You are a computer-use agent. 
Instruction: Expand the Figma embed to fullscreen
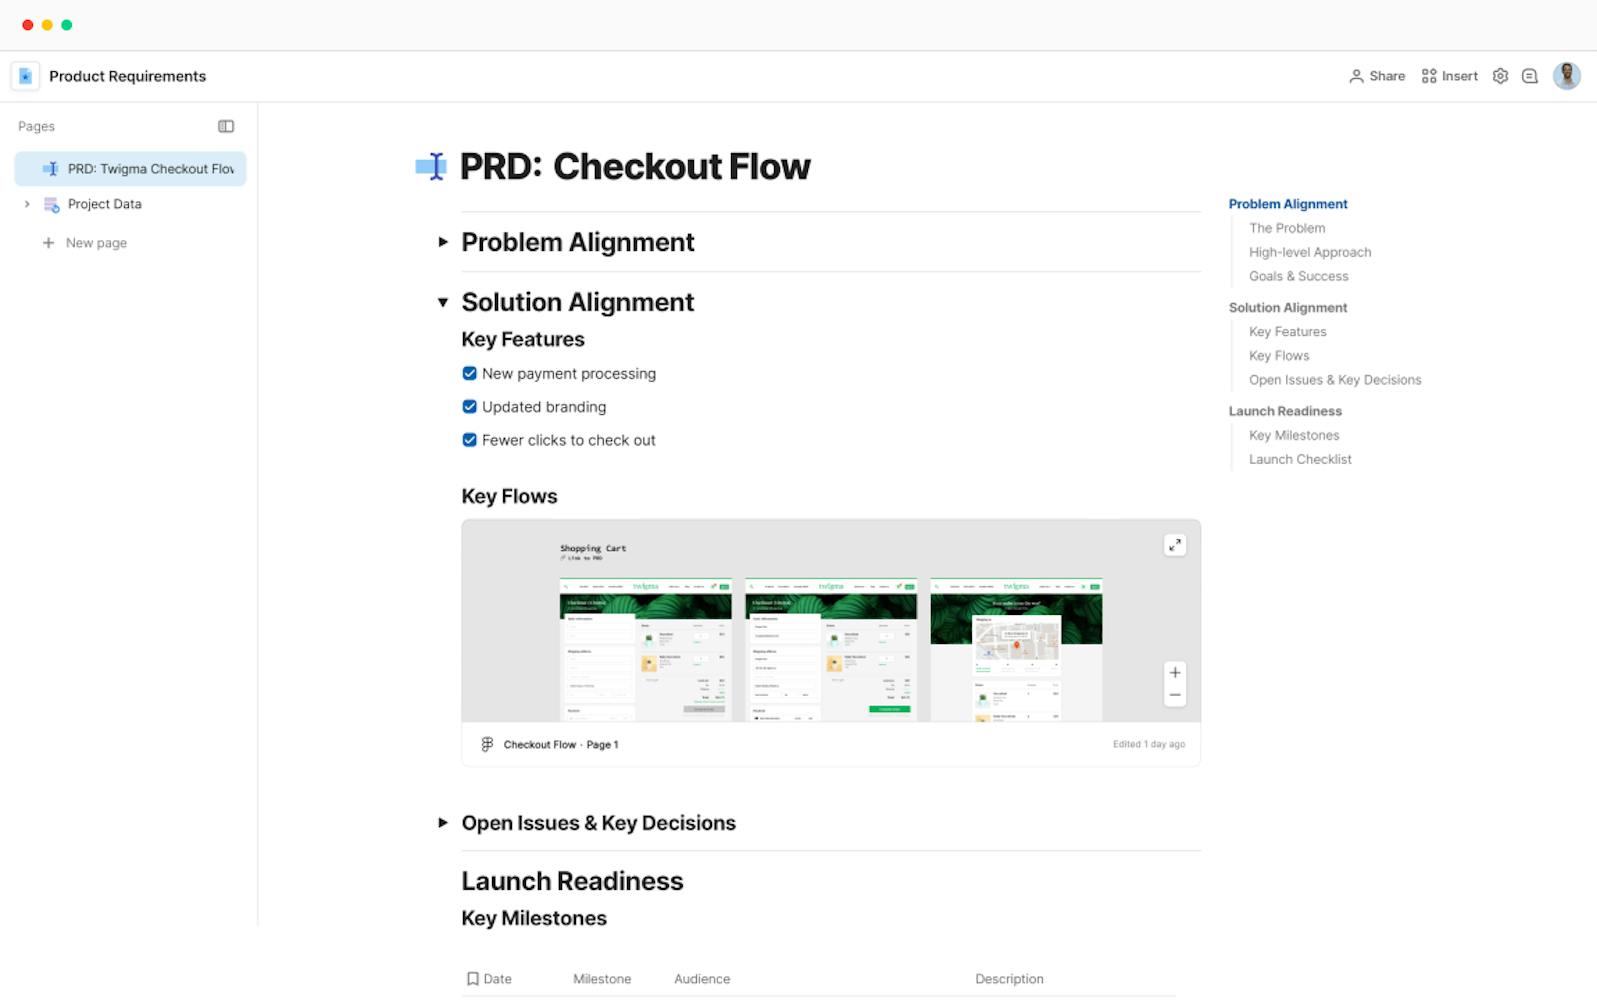coord(1175,545)
